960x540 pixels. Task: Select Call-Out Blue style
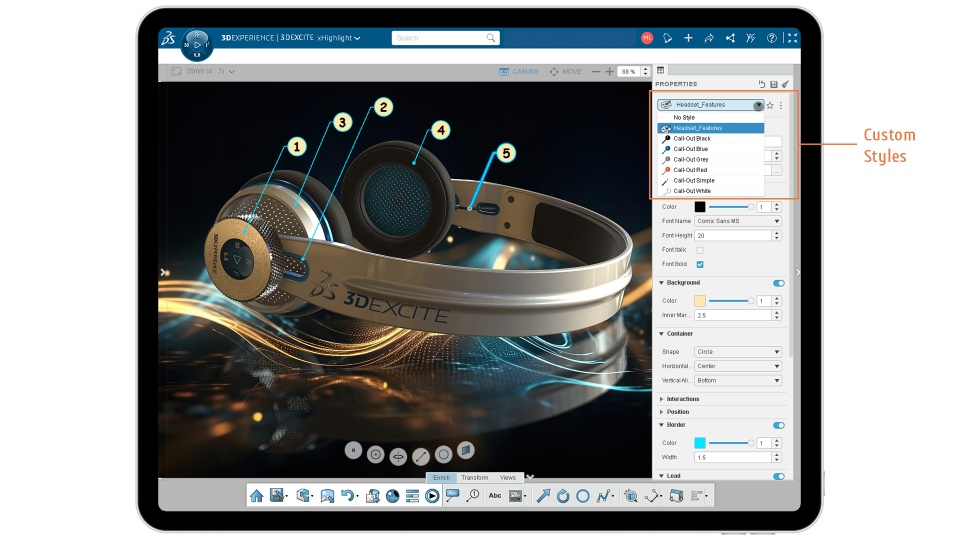(x=711, y=149)
